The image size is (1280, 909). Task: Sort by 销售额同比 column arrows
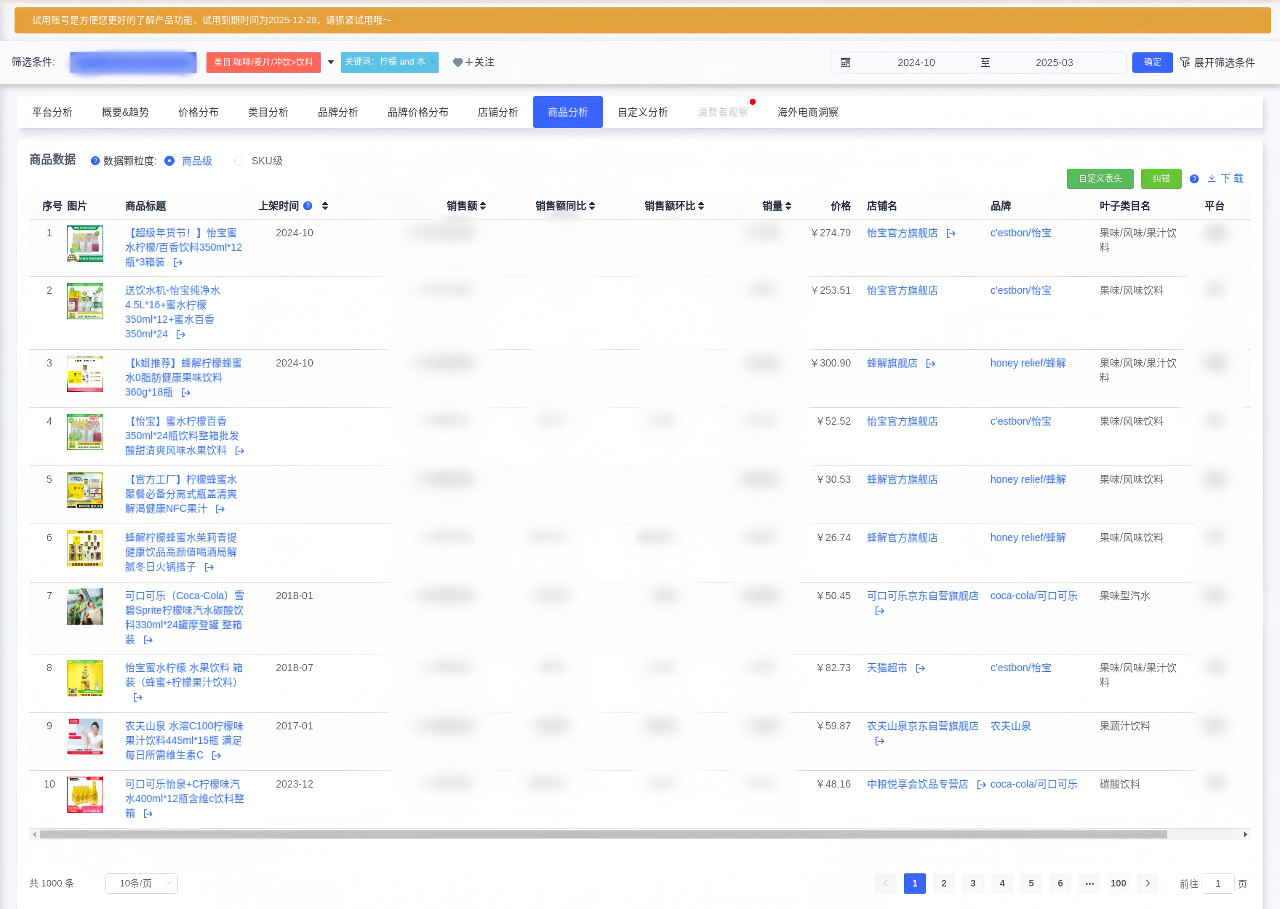592,206
